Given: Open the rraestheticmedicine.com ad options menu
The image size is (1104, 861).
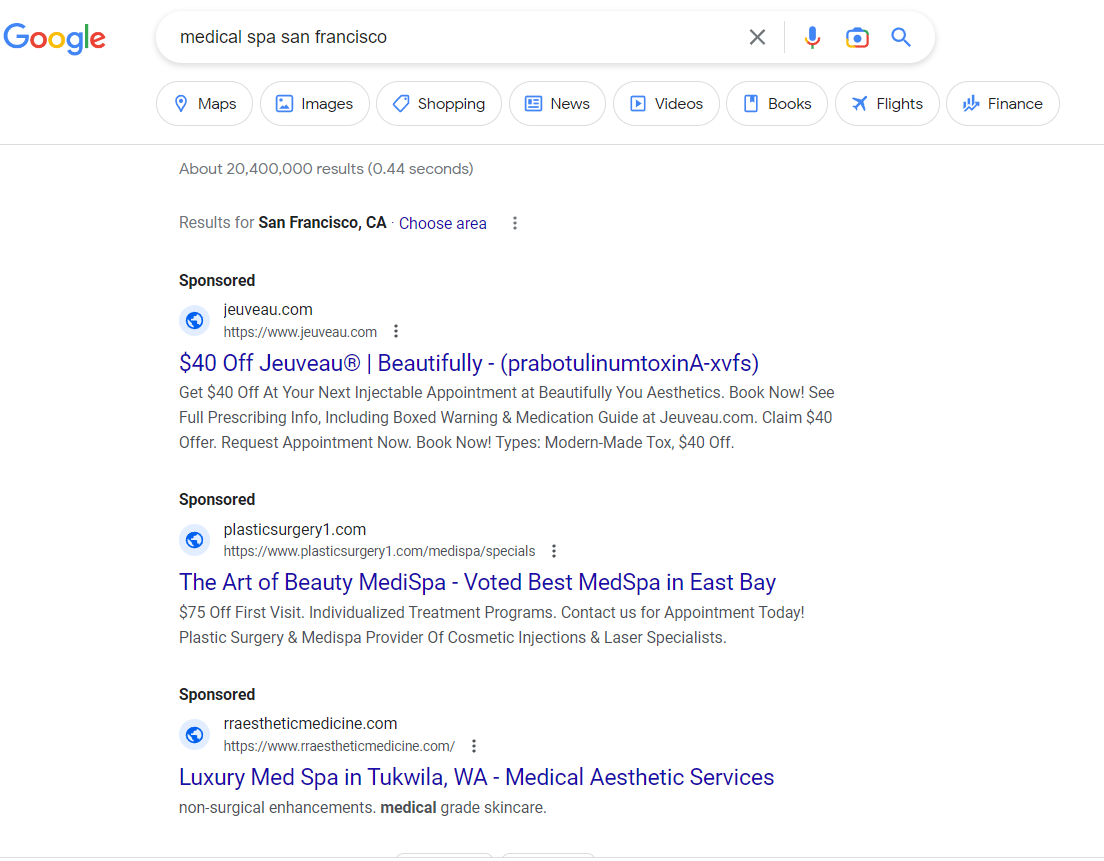Looking at the screenshot, I should click(474, 746).
